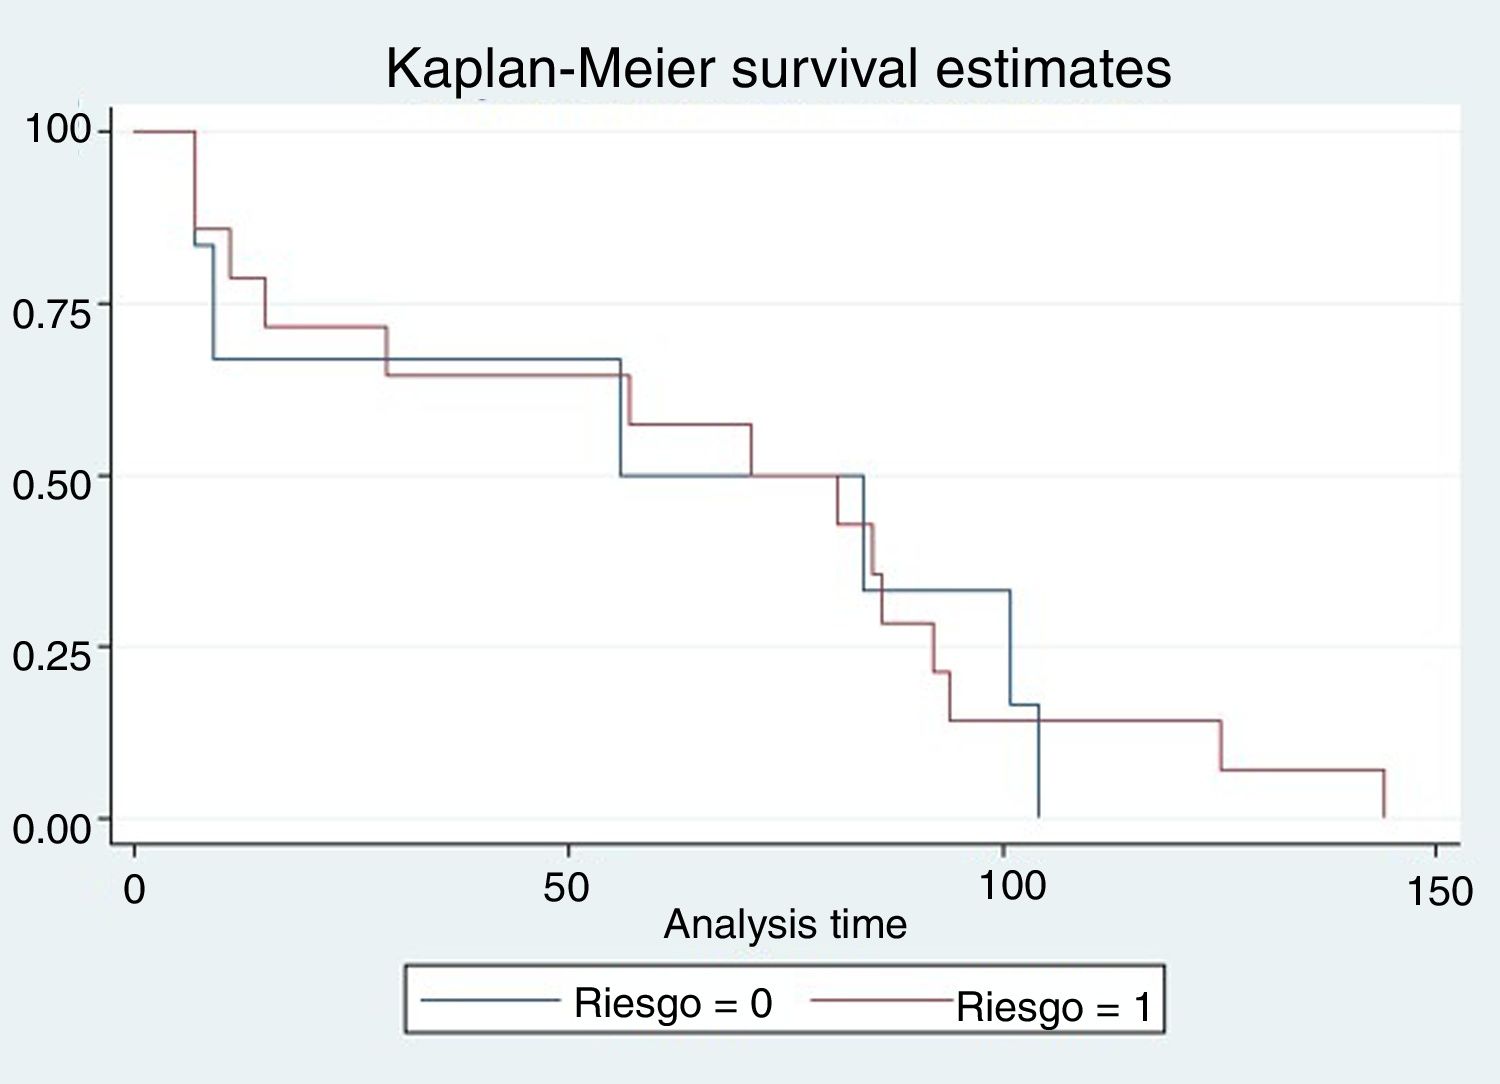Pick the red line sample in the legend
1500x1084 pixels.
tap(880, 999)
